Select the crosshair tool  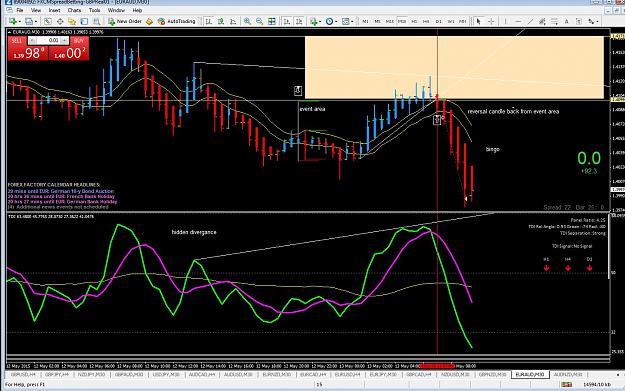point(491,21)
